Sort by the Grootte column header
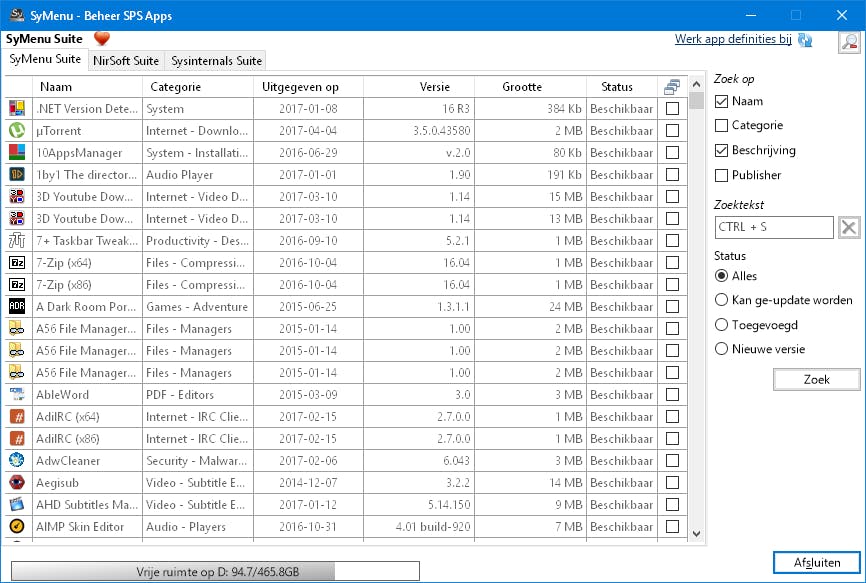This screenshot has width=866, height=583. pos(530,87)
